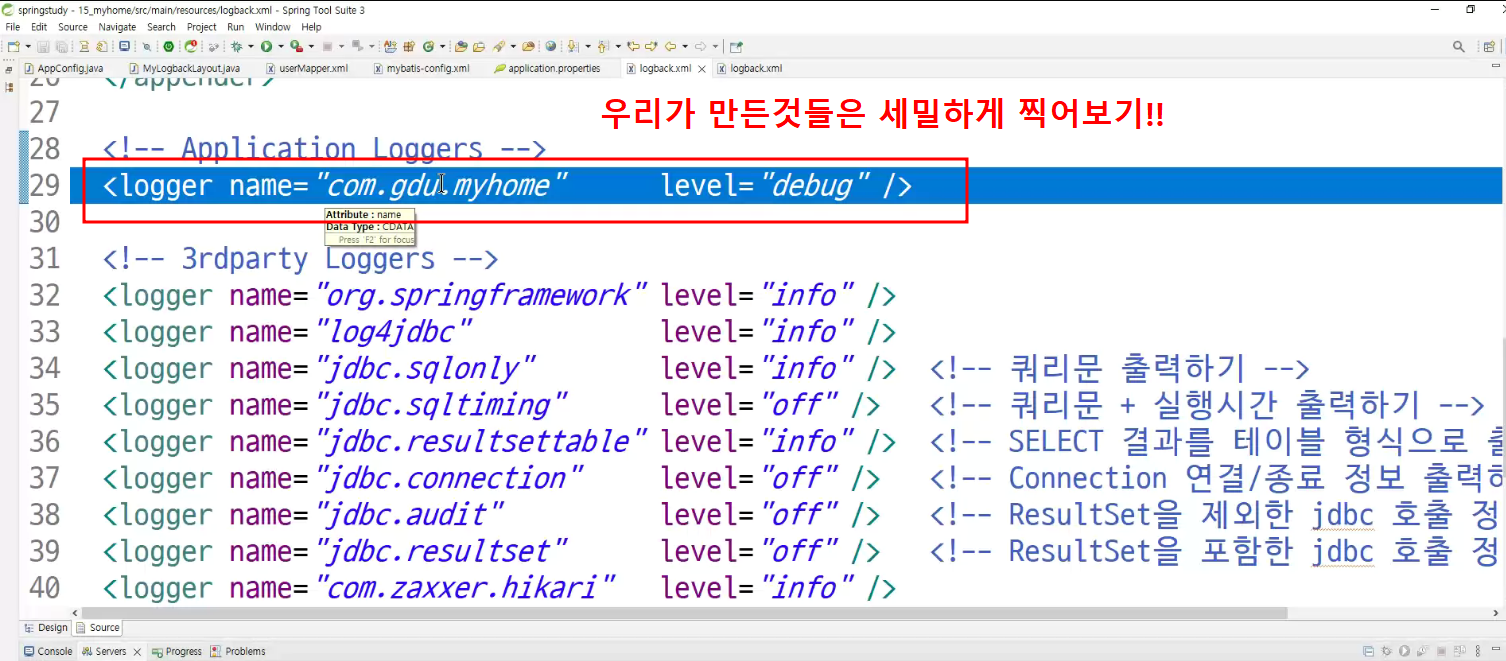Open the Window menu

click(x=273, y=27)
